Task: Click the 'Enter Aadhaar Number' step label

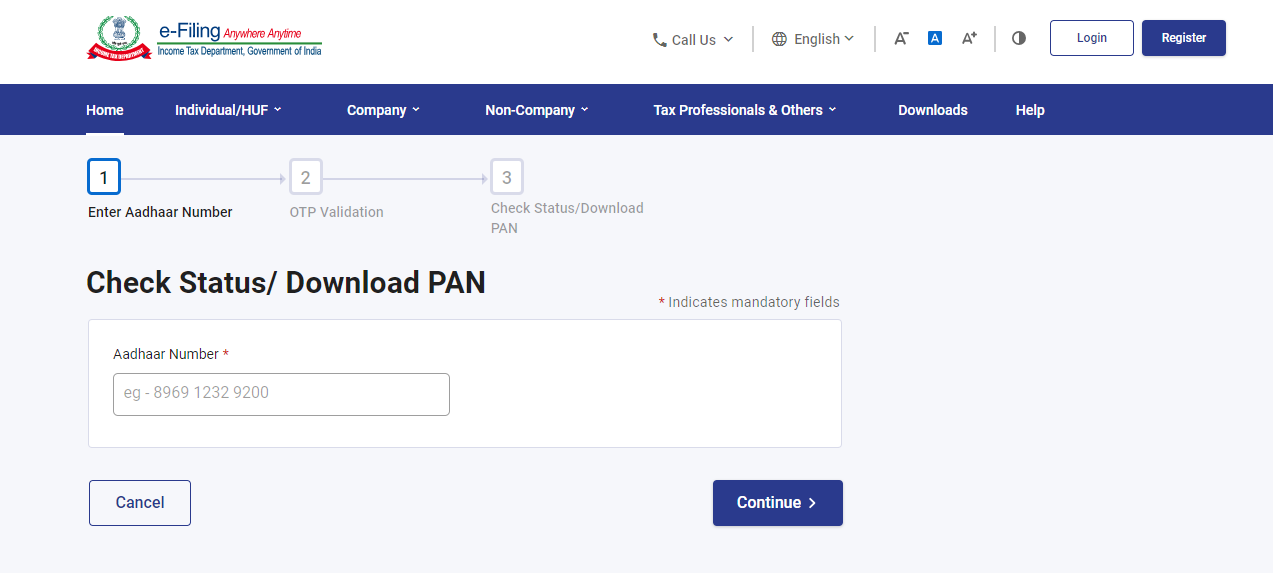Action: (x=160, y=212)
